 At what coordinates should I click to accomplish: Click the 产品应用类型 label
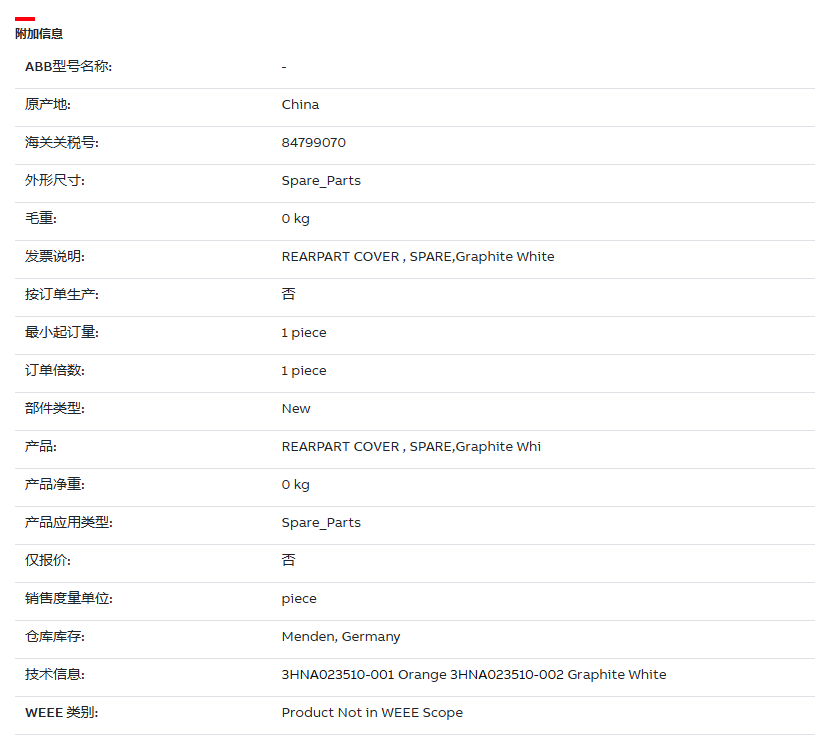[x=68, y=523]
